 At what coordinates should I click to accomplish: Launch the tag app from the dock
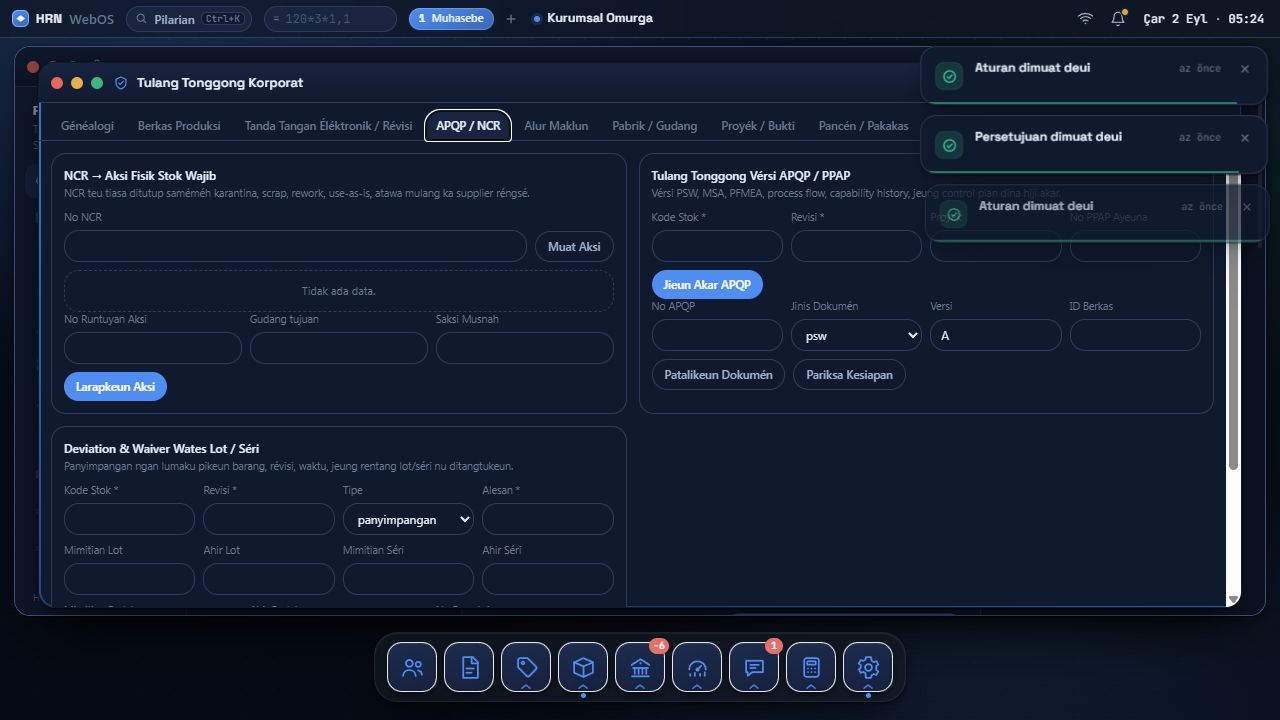tap(526, 667)
